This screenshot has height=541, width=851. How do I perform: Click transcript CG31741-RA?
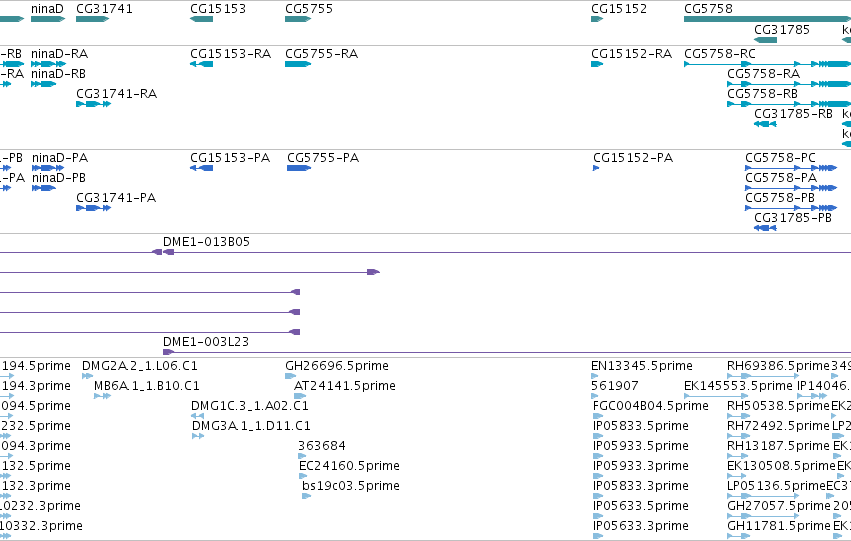pyautogui.click(x=93, y=104)
